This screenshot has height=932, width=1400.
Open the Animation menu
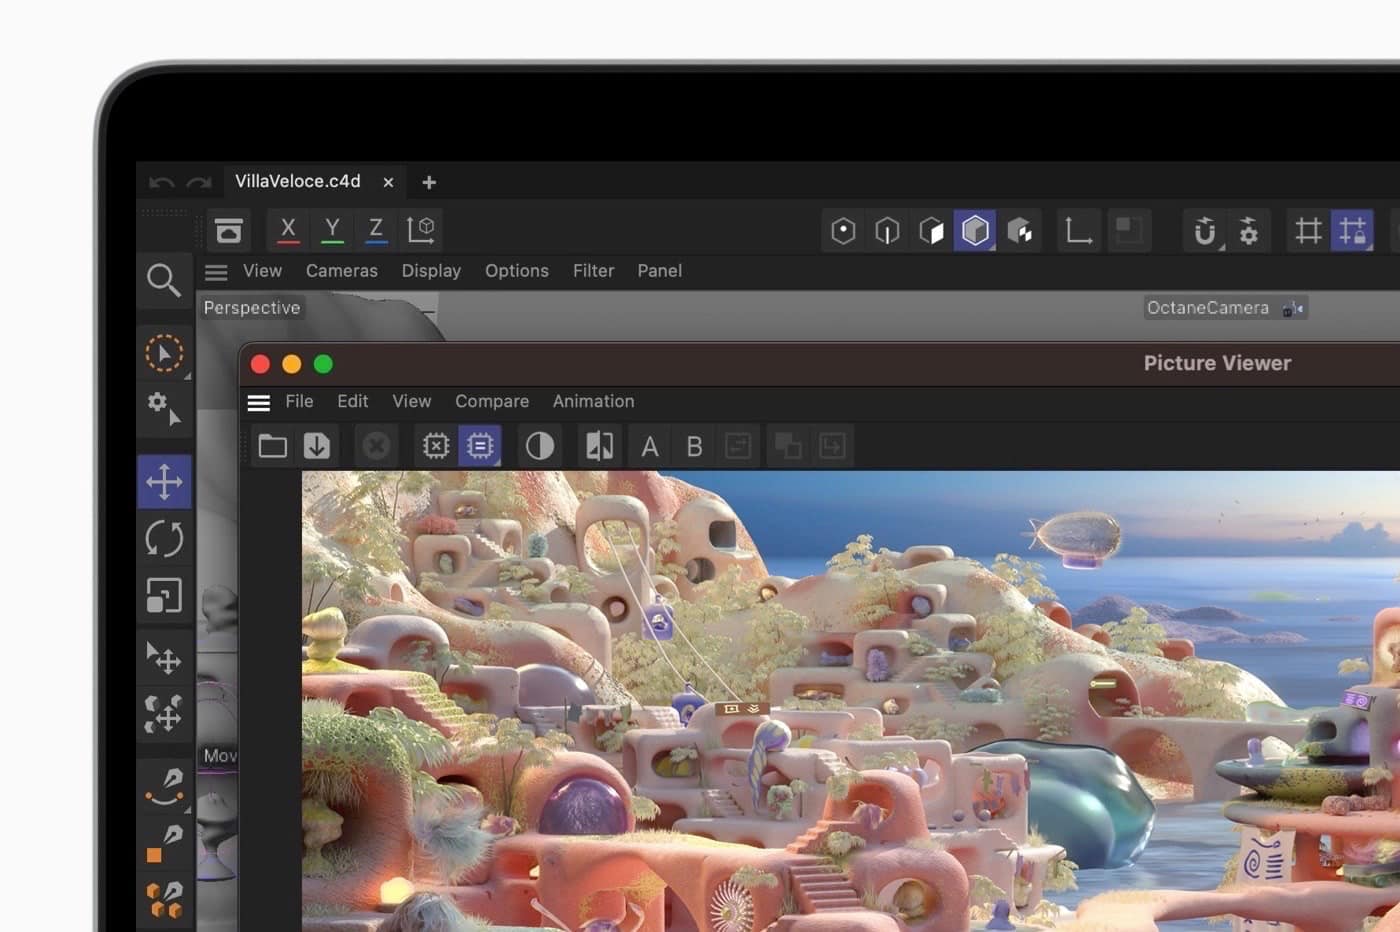tap(594, 401)
